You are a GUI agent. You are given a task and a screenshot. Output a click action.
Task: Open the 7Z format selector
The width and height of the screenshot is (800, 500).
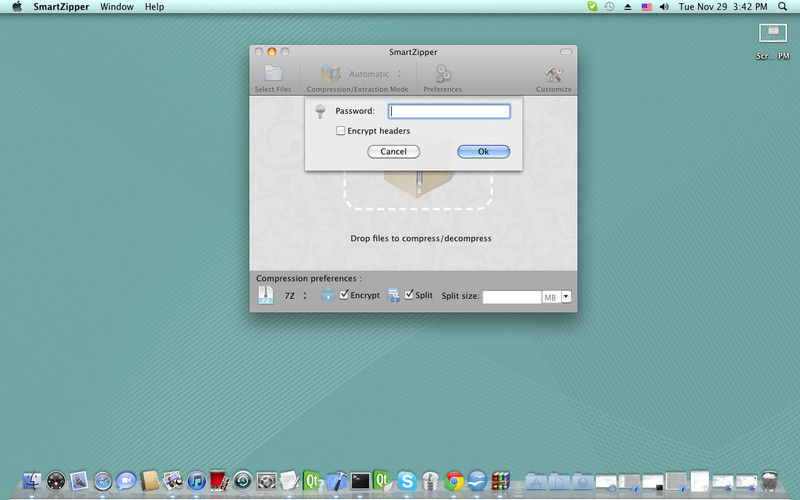tap(296, 296)
